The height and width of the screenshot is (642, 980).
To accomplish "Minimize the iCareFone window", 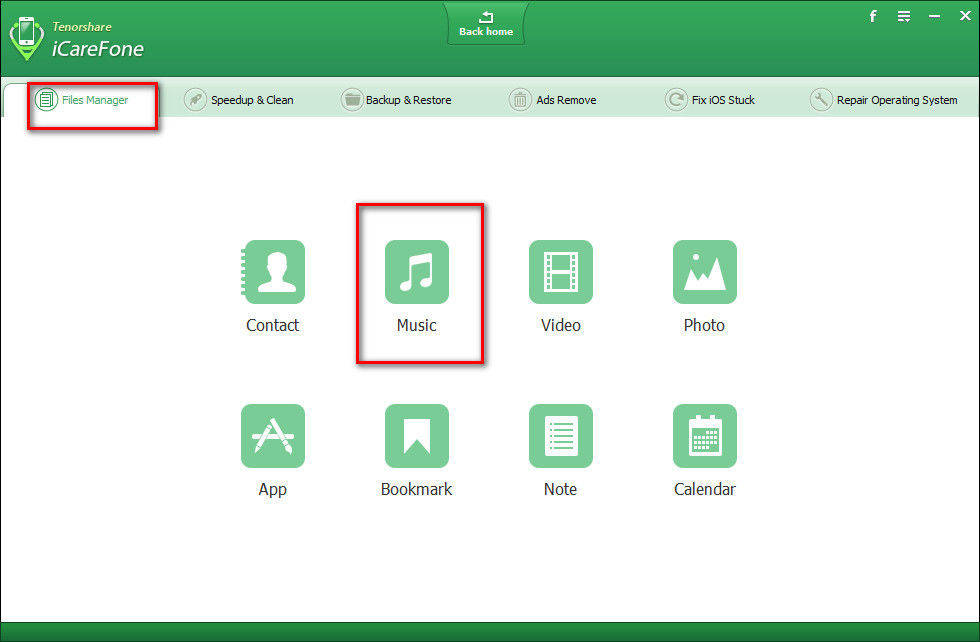I will (x=934, y=16).
